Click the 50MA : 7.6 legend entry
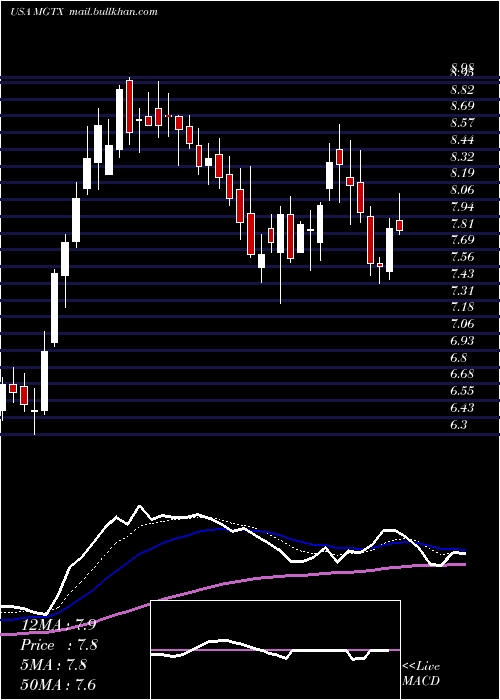This screenshot has height=700, width=500. pos(58,684)
